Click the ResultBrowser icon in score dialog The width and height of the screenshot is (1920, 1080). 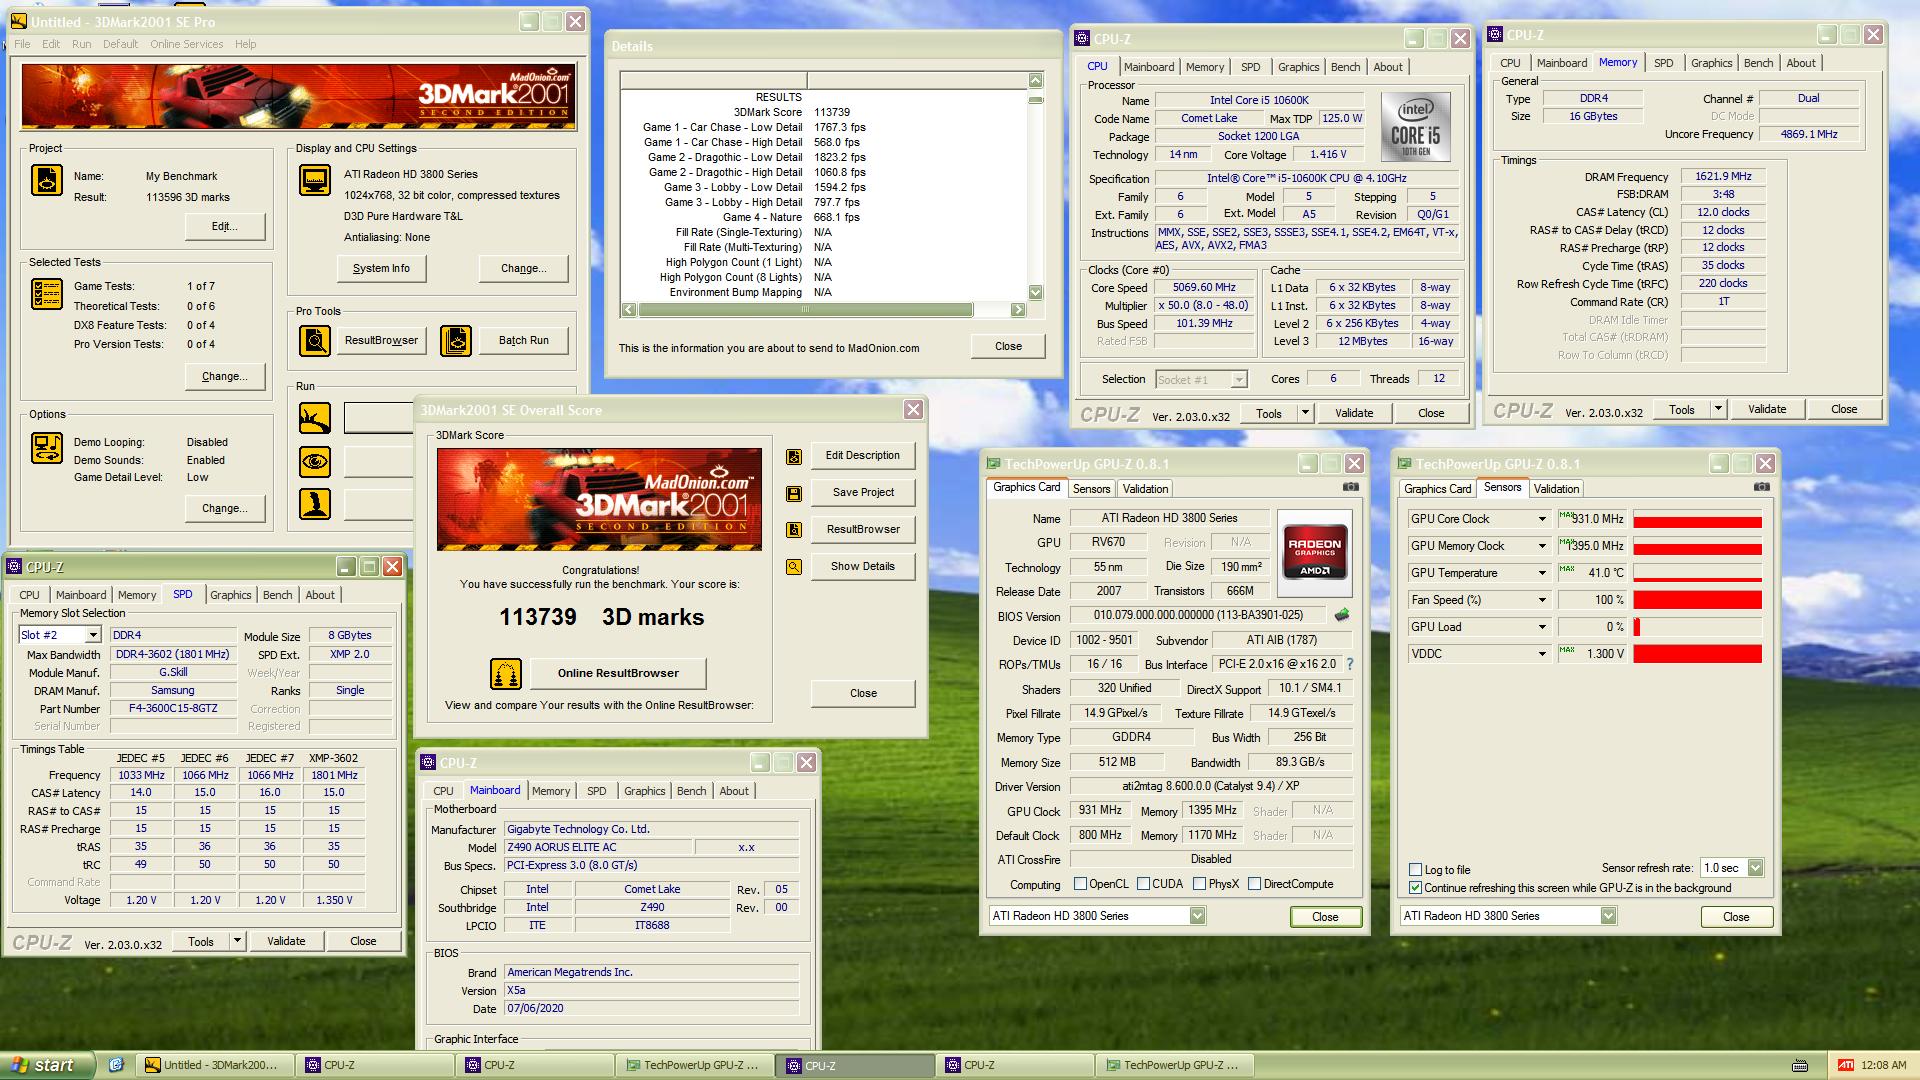[794, 530]
